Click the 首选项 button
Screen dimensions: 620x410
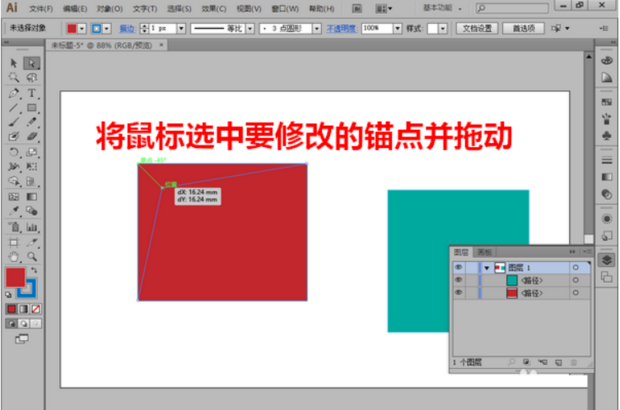pos(524,28)
